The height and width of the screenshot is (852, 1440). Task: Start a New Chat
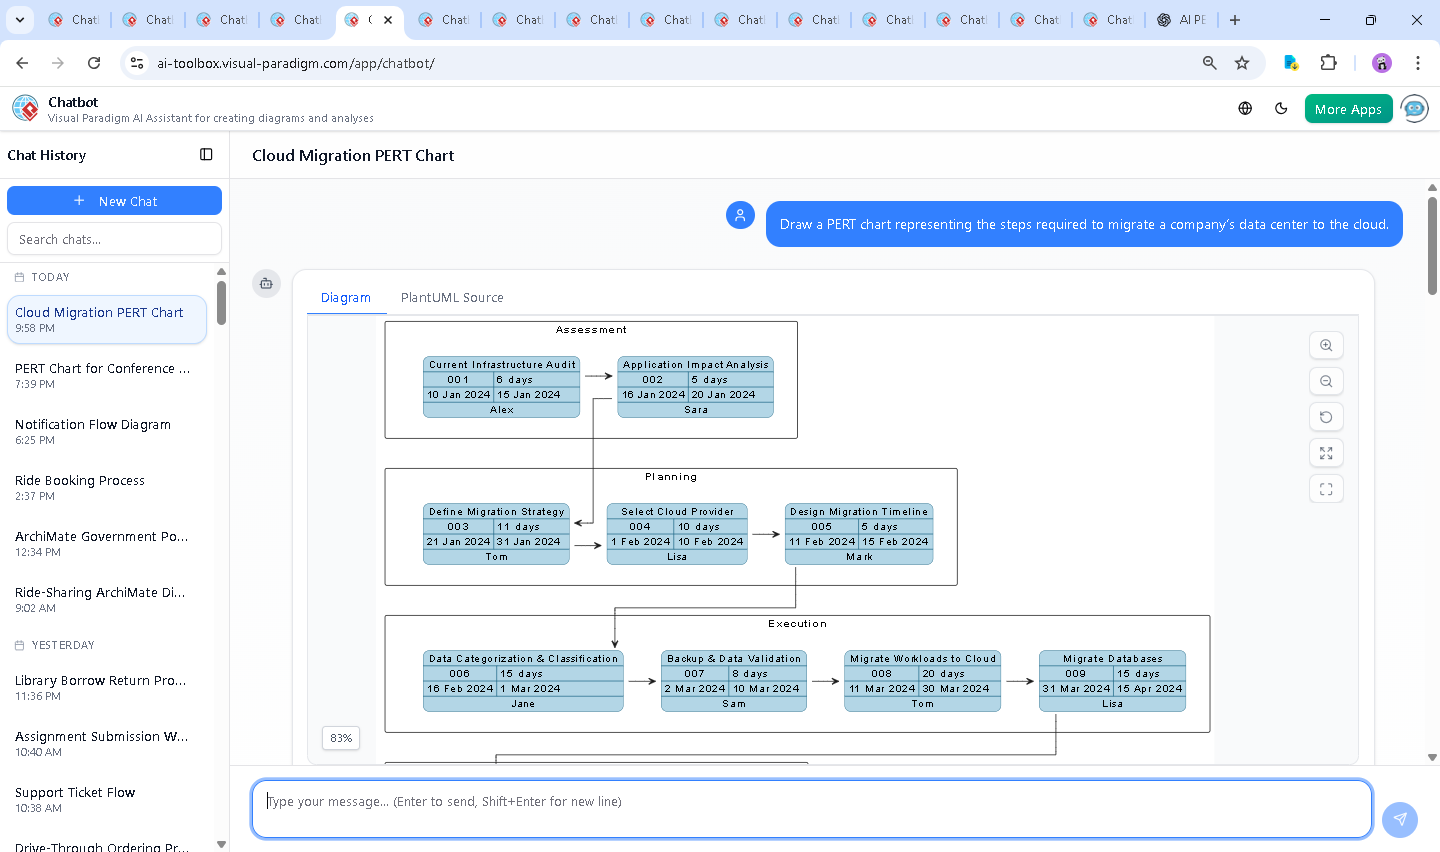coord(114,200)
